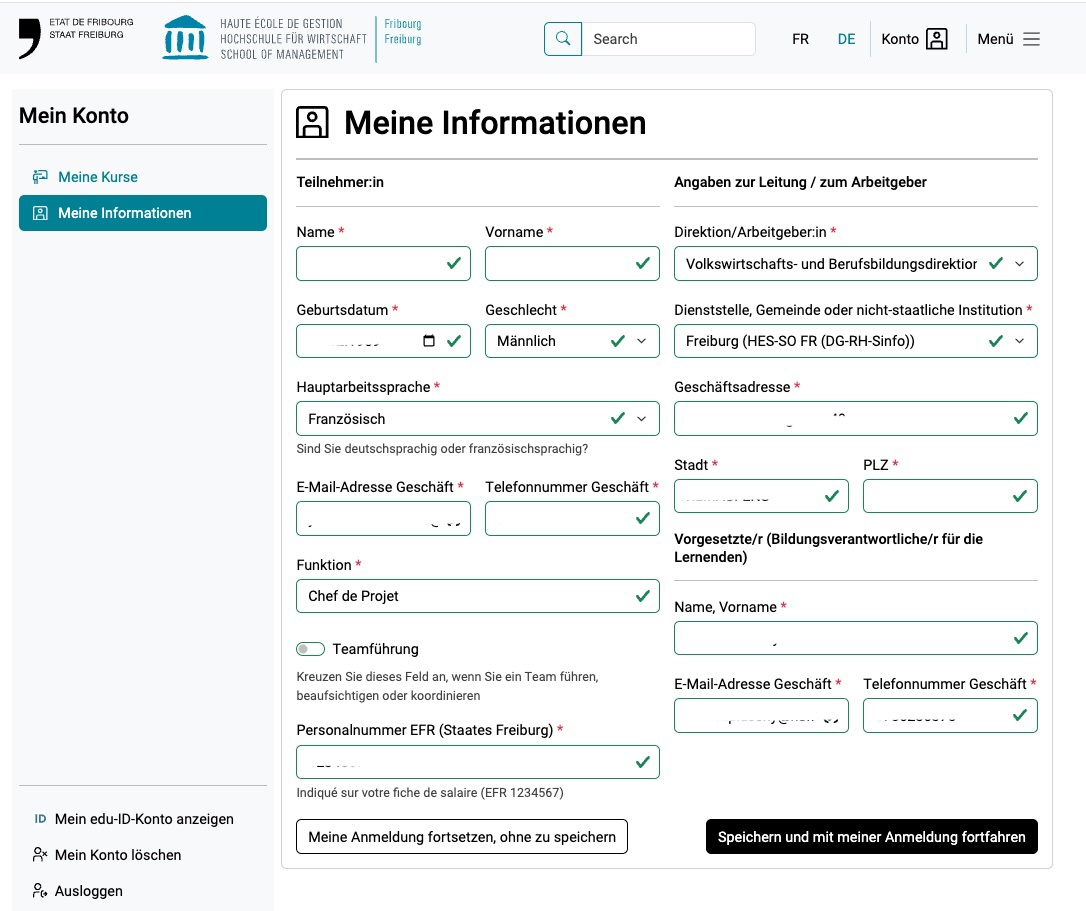Toggle the Teamführung switch
1086x911 pixels.
pyautogui.click(x=311, y=649)
